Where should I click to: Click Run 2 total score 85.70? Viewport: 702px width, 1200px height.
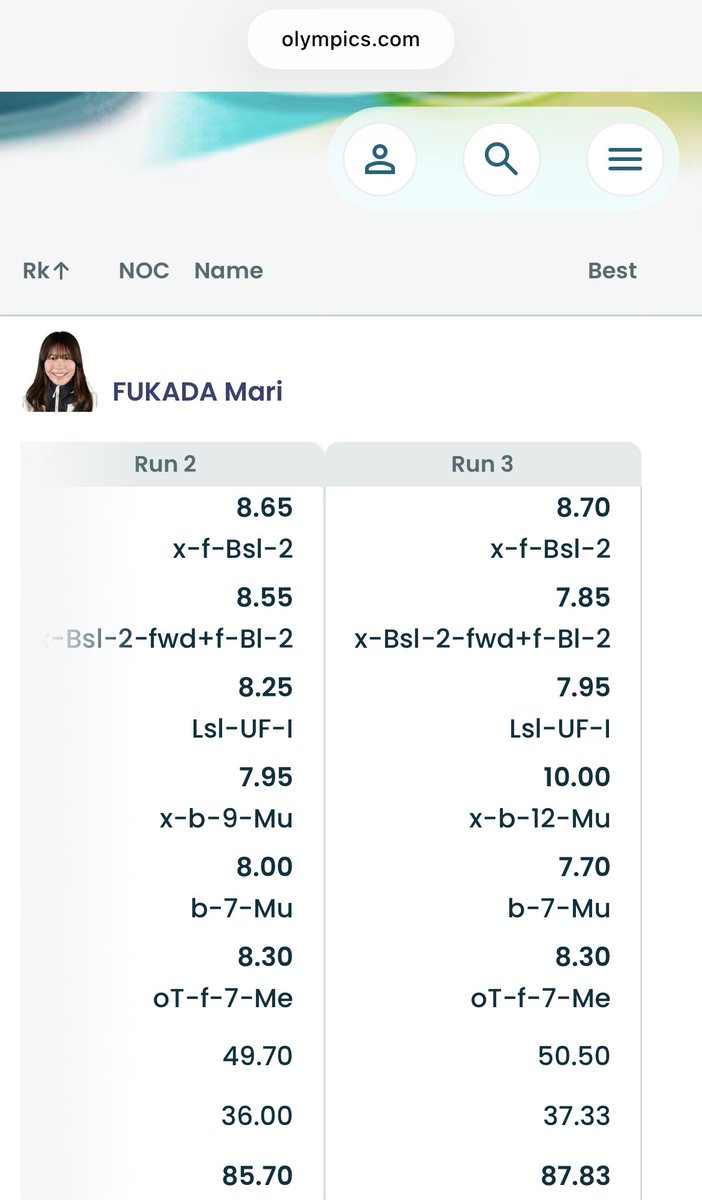point(257,1175)
